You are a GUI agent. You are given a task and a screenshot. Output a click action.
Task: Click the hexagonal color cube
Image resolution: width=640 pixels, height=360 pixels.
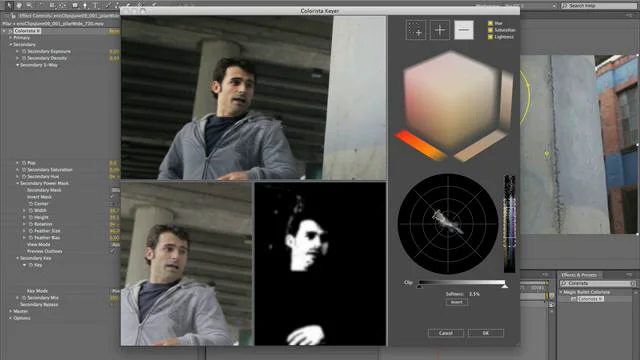tap(451, 100)
